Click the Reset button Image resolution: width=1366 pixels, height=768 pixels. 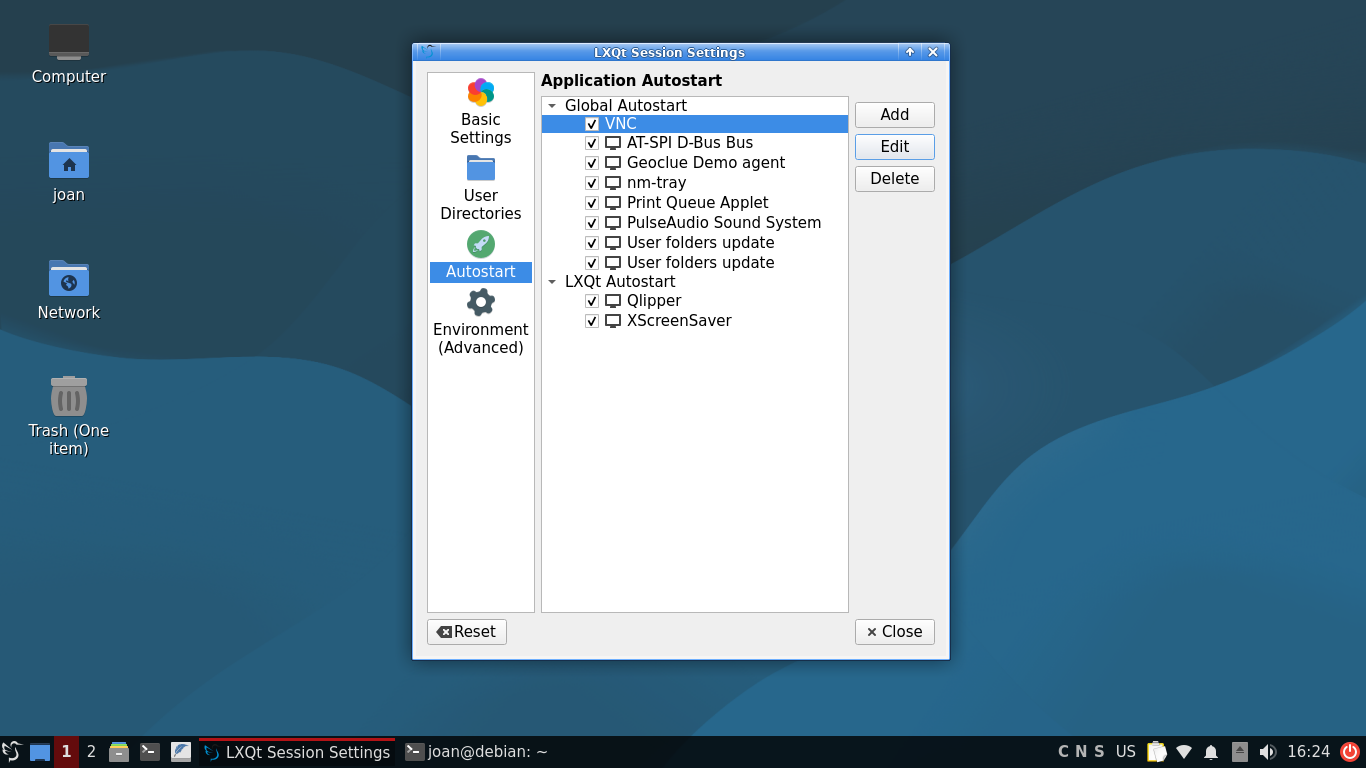467,632
